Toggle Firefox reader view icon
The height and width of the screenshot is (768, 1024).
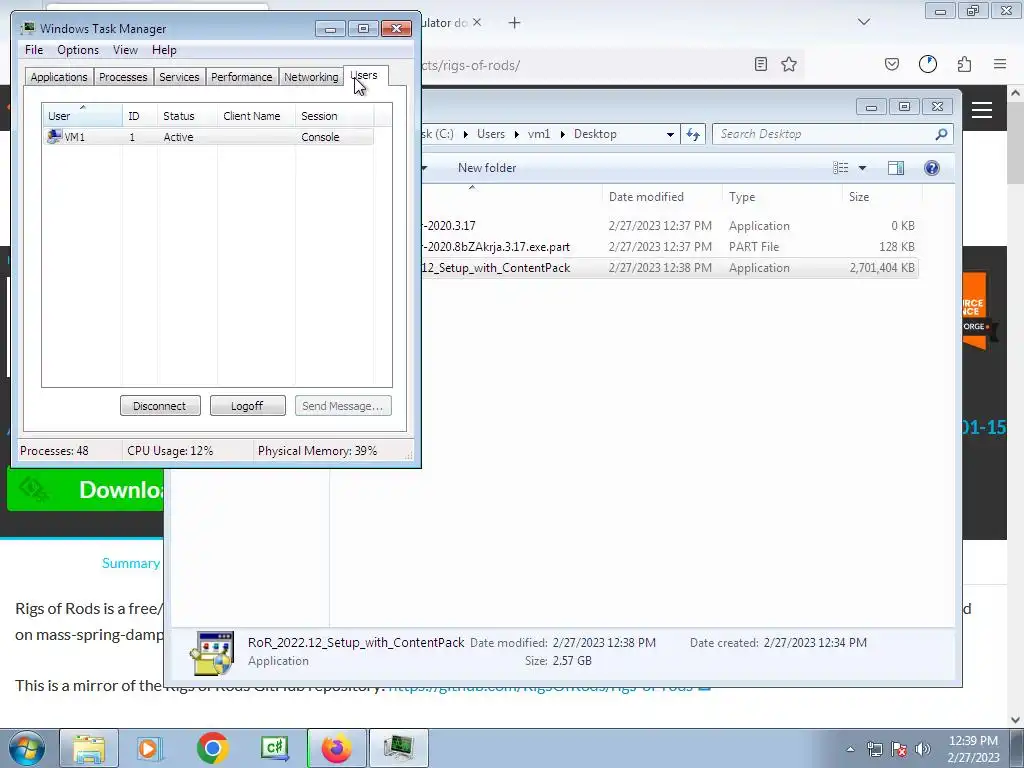click(760, 64)
